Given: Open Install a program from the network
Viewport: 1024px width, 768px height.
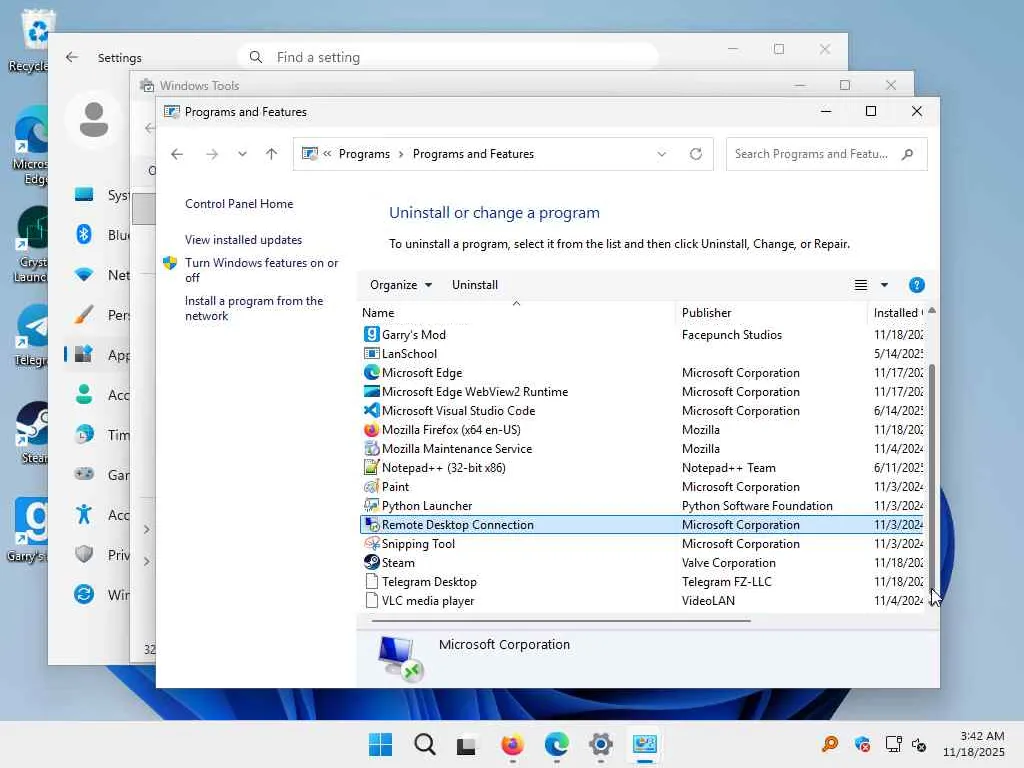Looking at the screenshot, I should 254,308.
